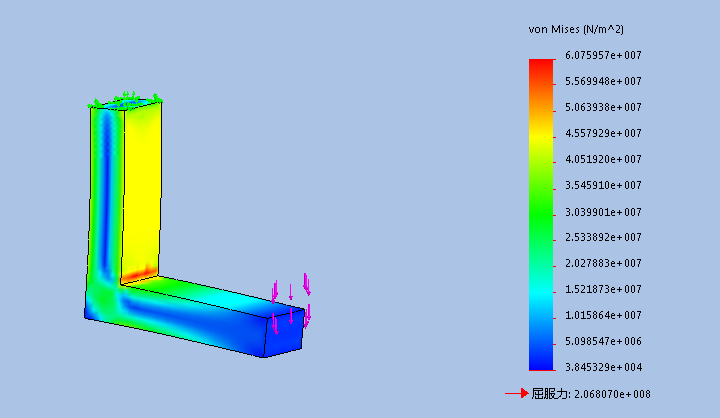Viewport: 720px width, 418px height.
Task: Select legend value 5.098547e+006
Action: 603,341
